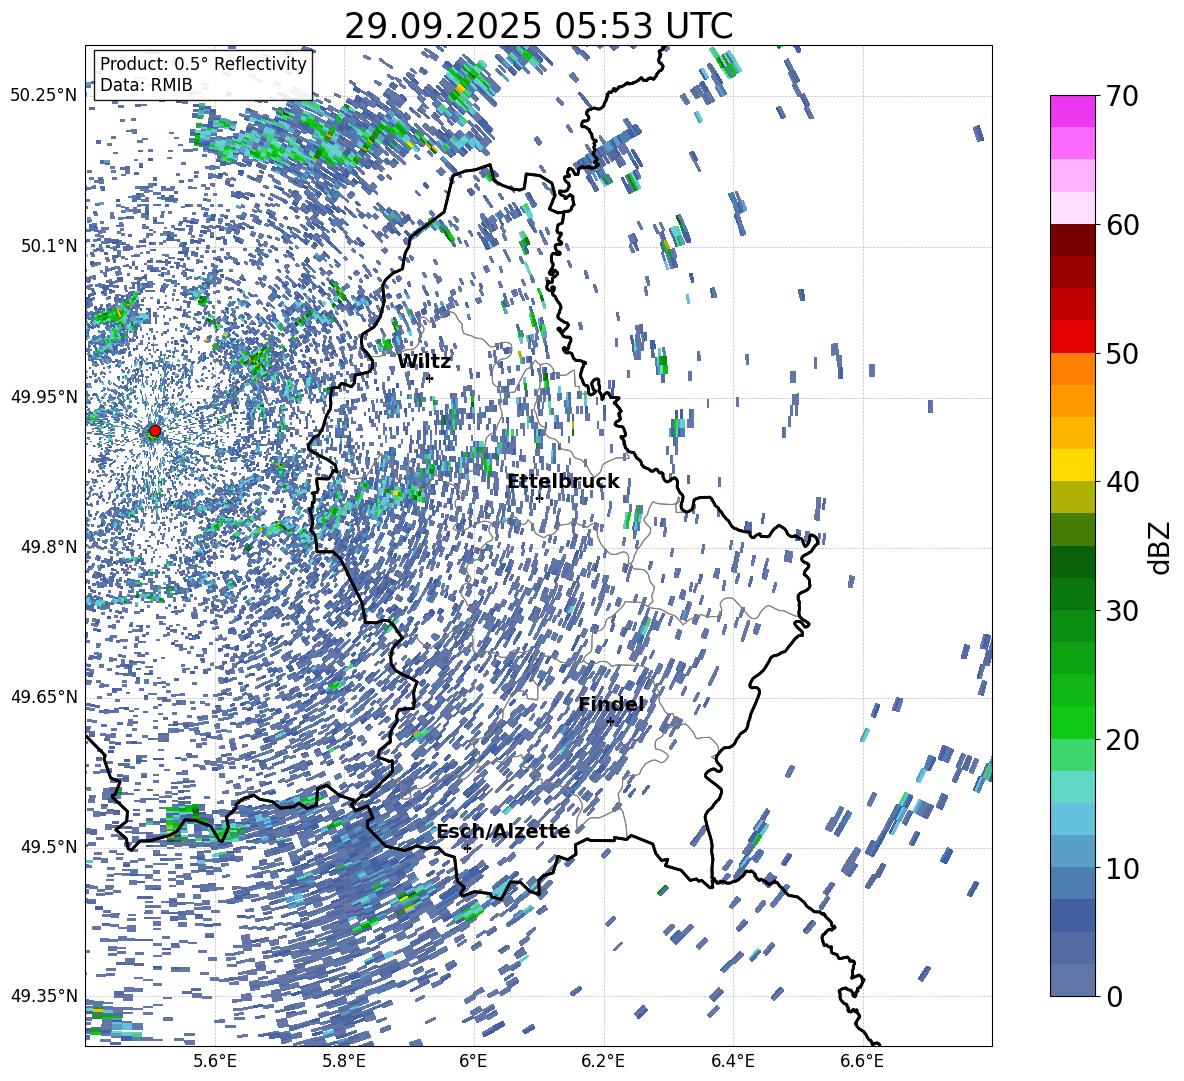Click the 50.25°N latitude tick label
This screenshot has width=1184, height=1081.
(x=43, y=96)
